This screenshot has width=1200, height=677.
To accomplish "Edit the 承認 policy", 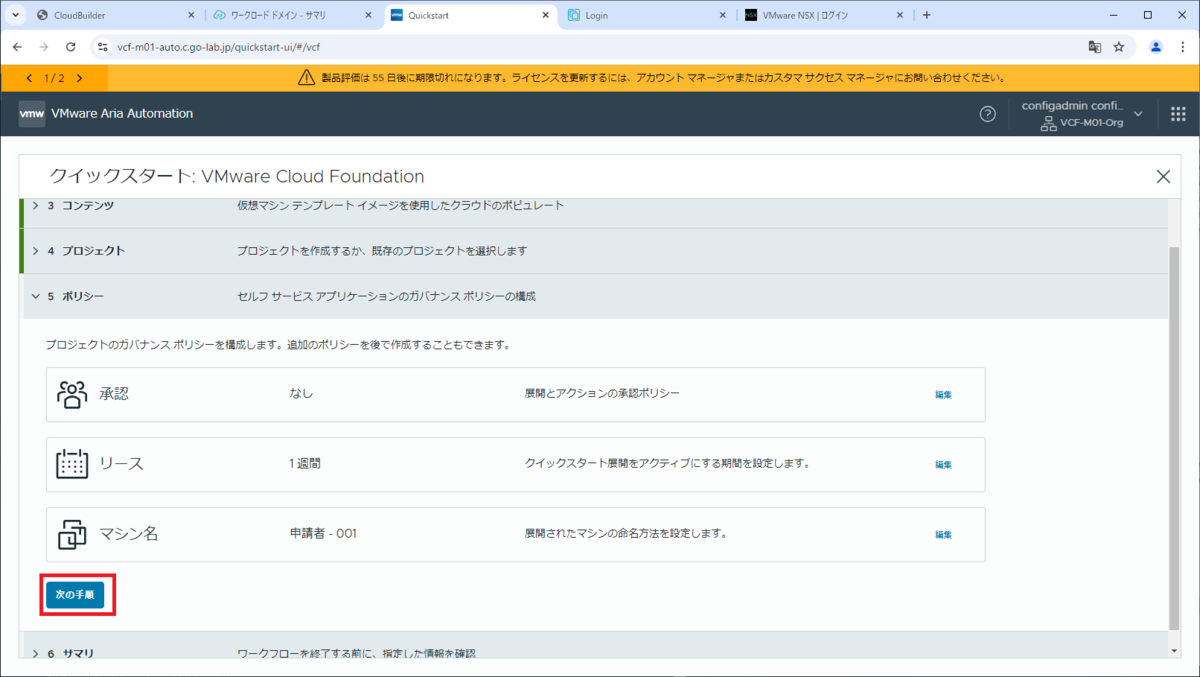I will coord(943,394).
